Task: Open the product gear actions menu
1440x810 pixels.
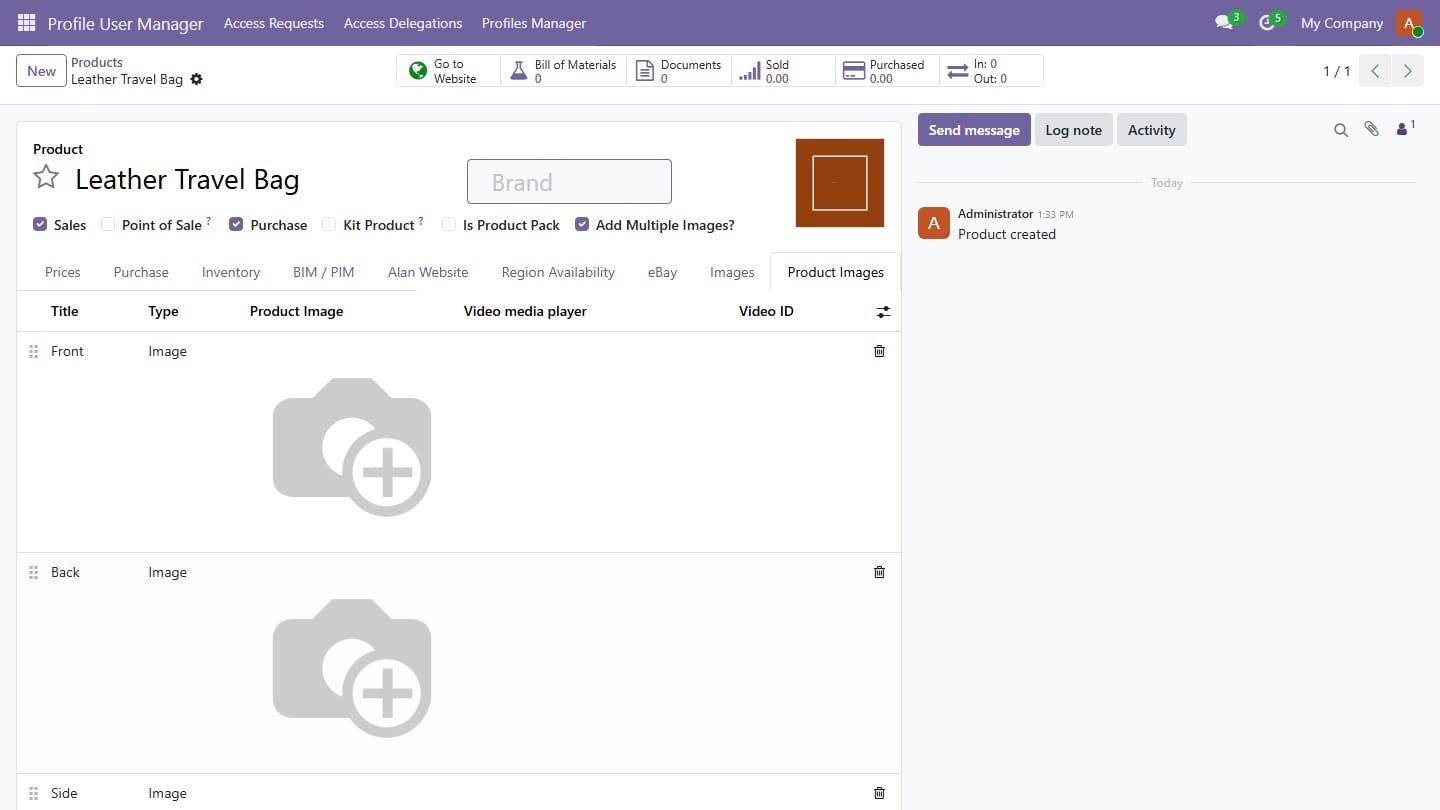Action: point(196,79)
